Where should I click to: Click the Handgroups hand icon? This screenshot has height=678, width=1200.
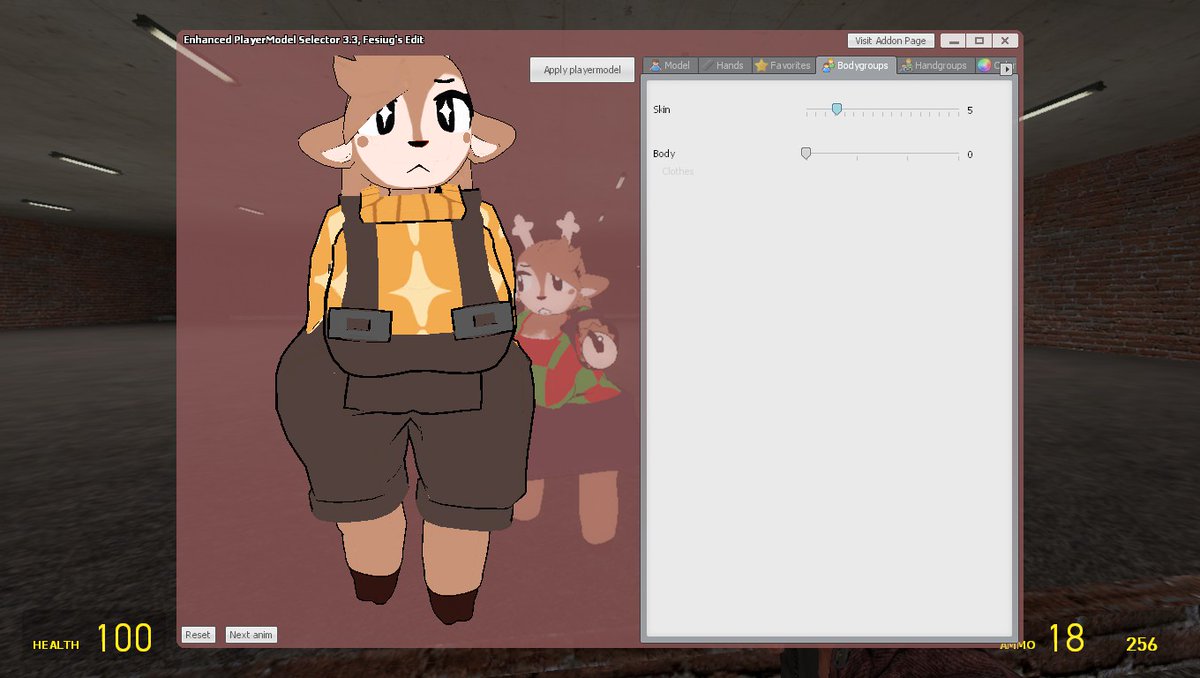click(907, 65)
